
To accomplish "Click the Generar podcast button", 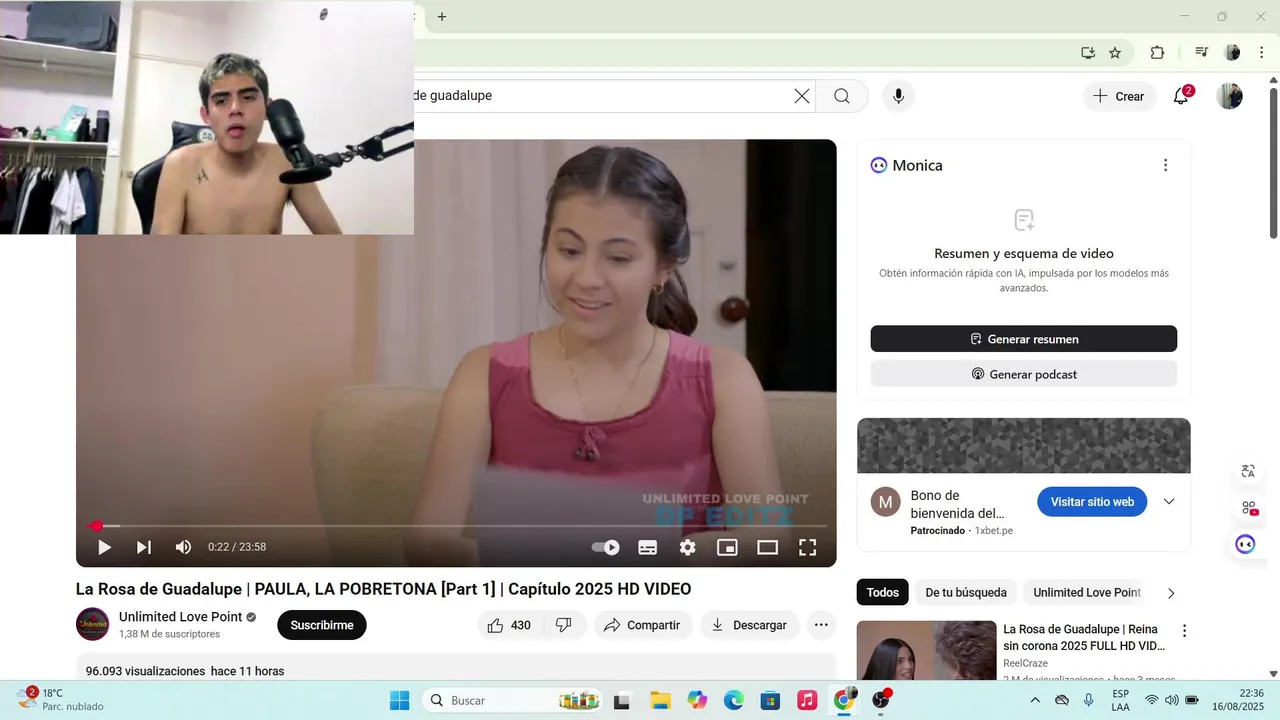I will 1023,374.
